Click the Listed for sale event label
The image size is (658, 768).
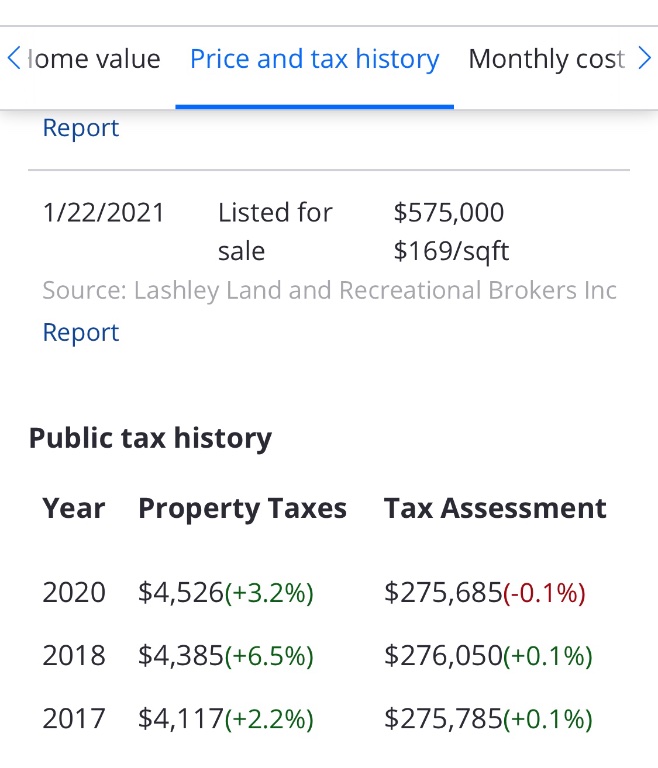(274, 231)
